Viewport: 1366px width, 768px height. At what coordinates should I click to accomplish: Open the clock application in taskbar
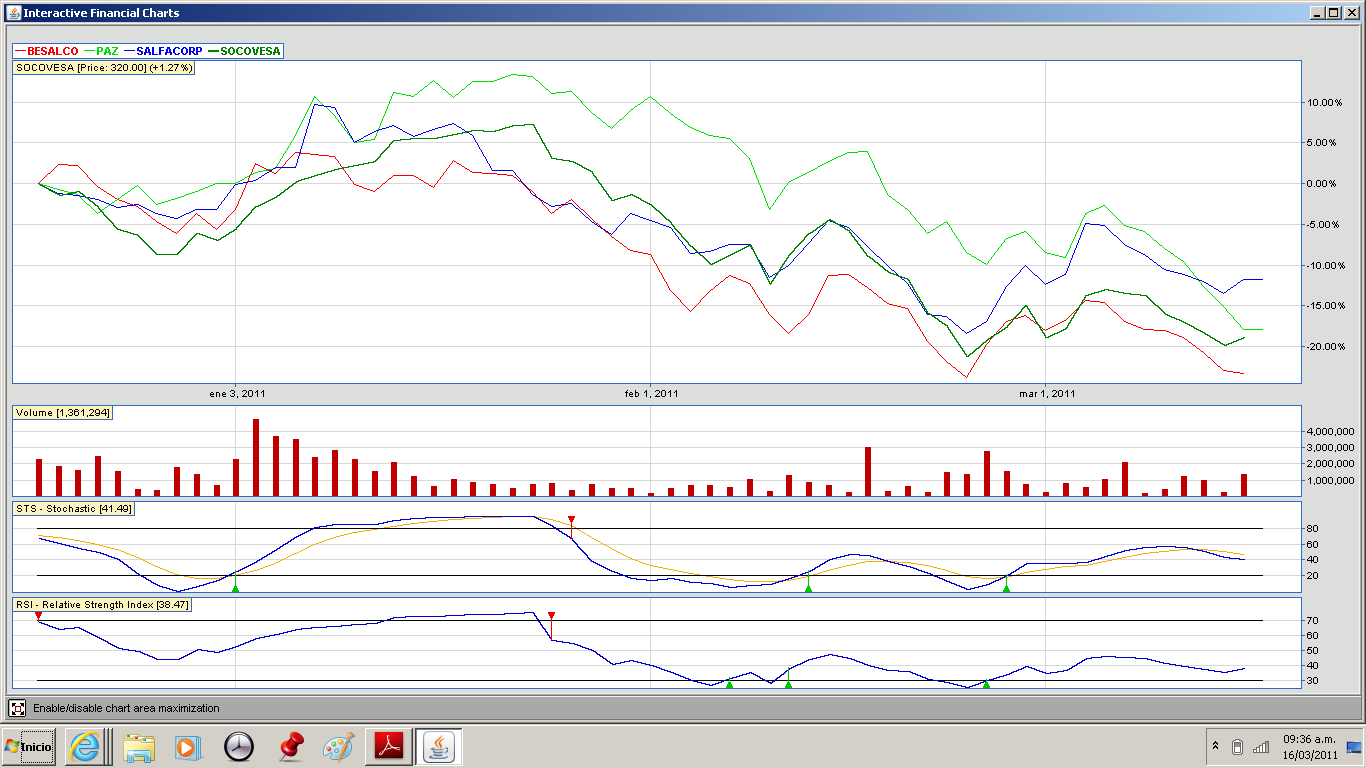(x=239, y=746)
